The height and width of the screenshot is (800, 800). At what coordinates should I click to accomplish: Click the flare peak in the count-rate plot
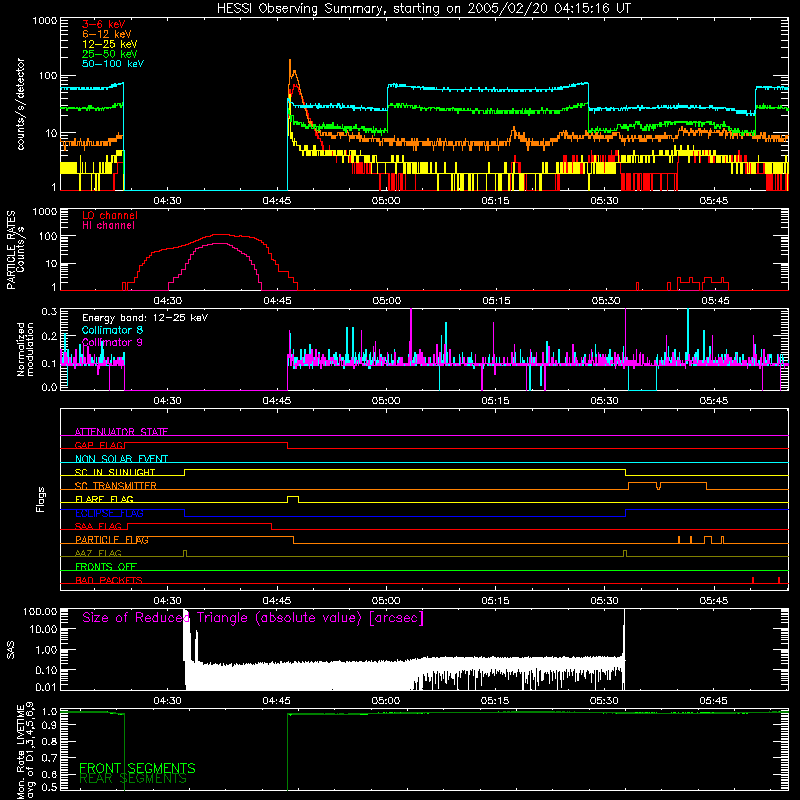290,61
